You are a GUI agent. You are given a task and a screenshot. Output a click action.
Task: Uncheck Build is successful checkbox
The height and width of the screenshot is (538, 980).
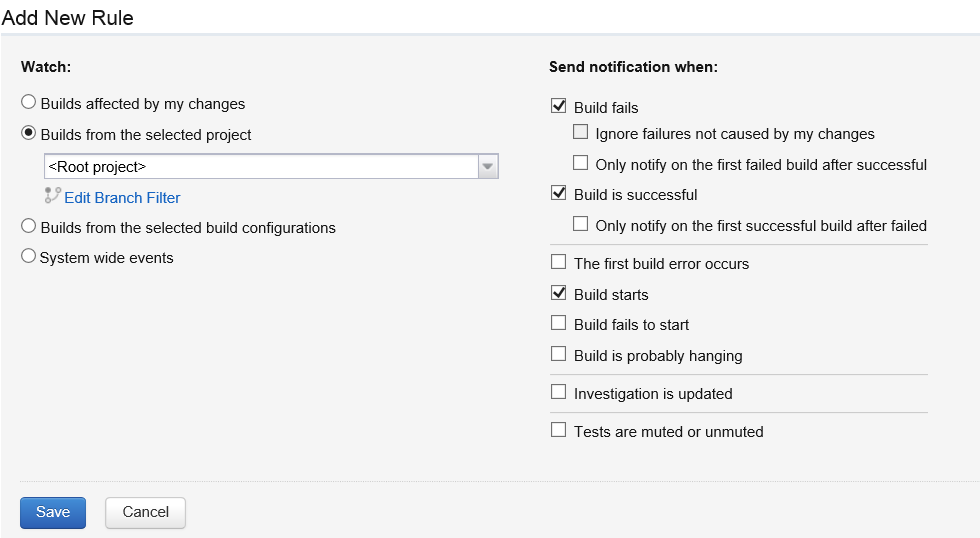(x=558, y=193)
